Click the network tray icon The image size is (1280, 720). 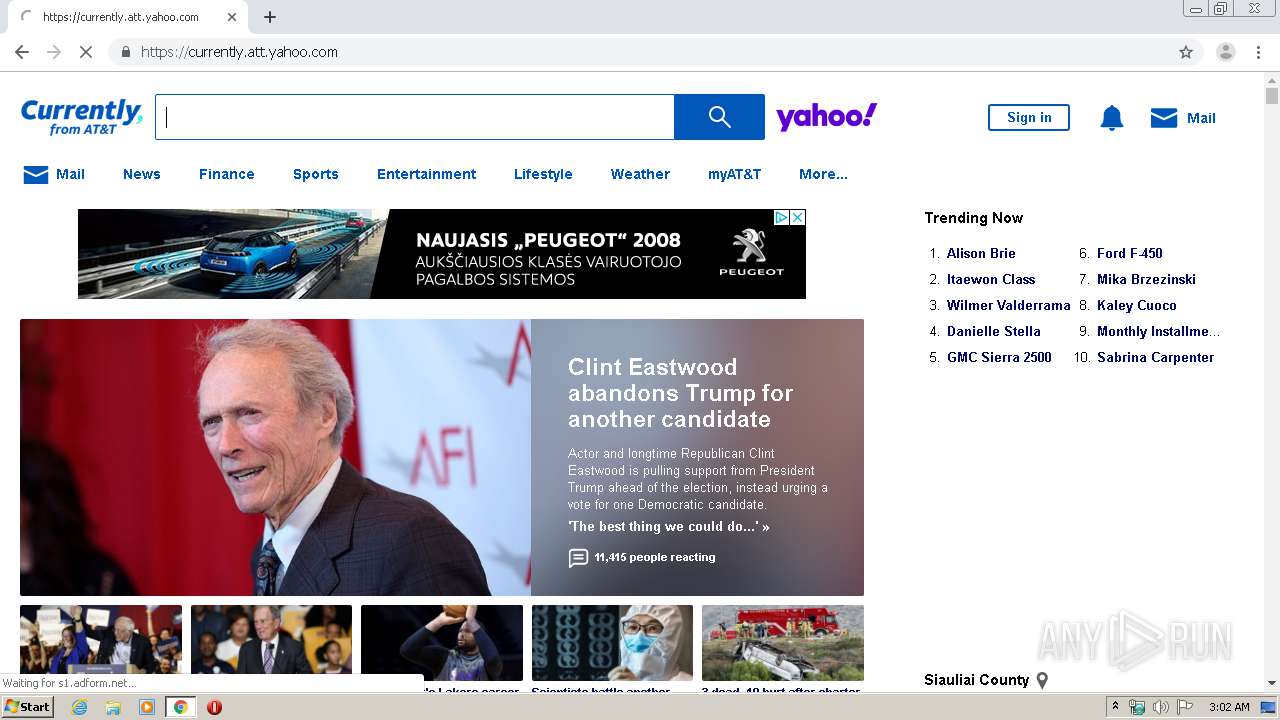click(x=1137, y=707)
